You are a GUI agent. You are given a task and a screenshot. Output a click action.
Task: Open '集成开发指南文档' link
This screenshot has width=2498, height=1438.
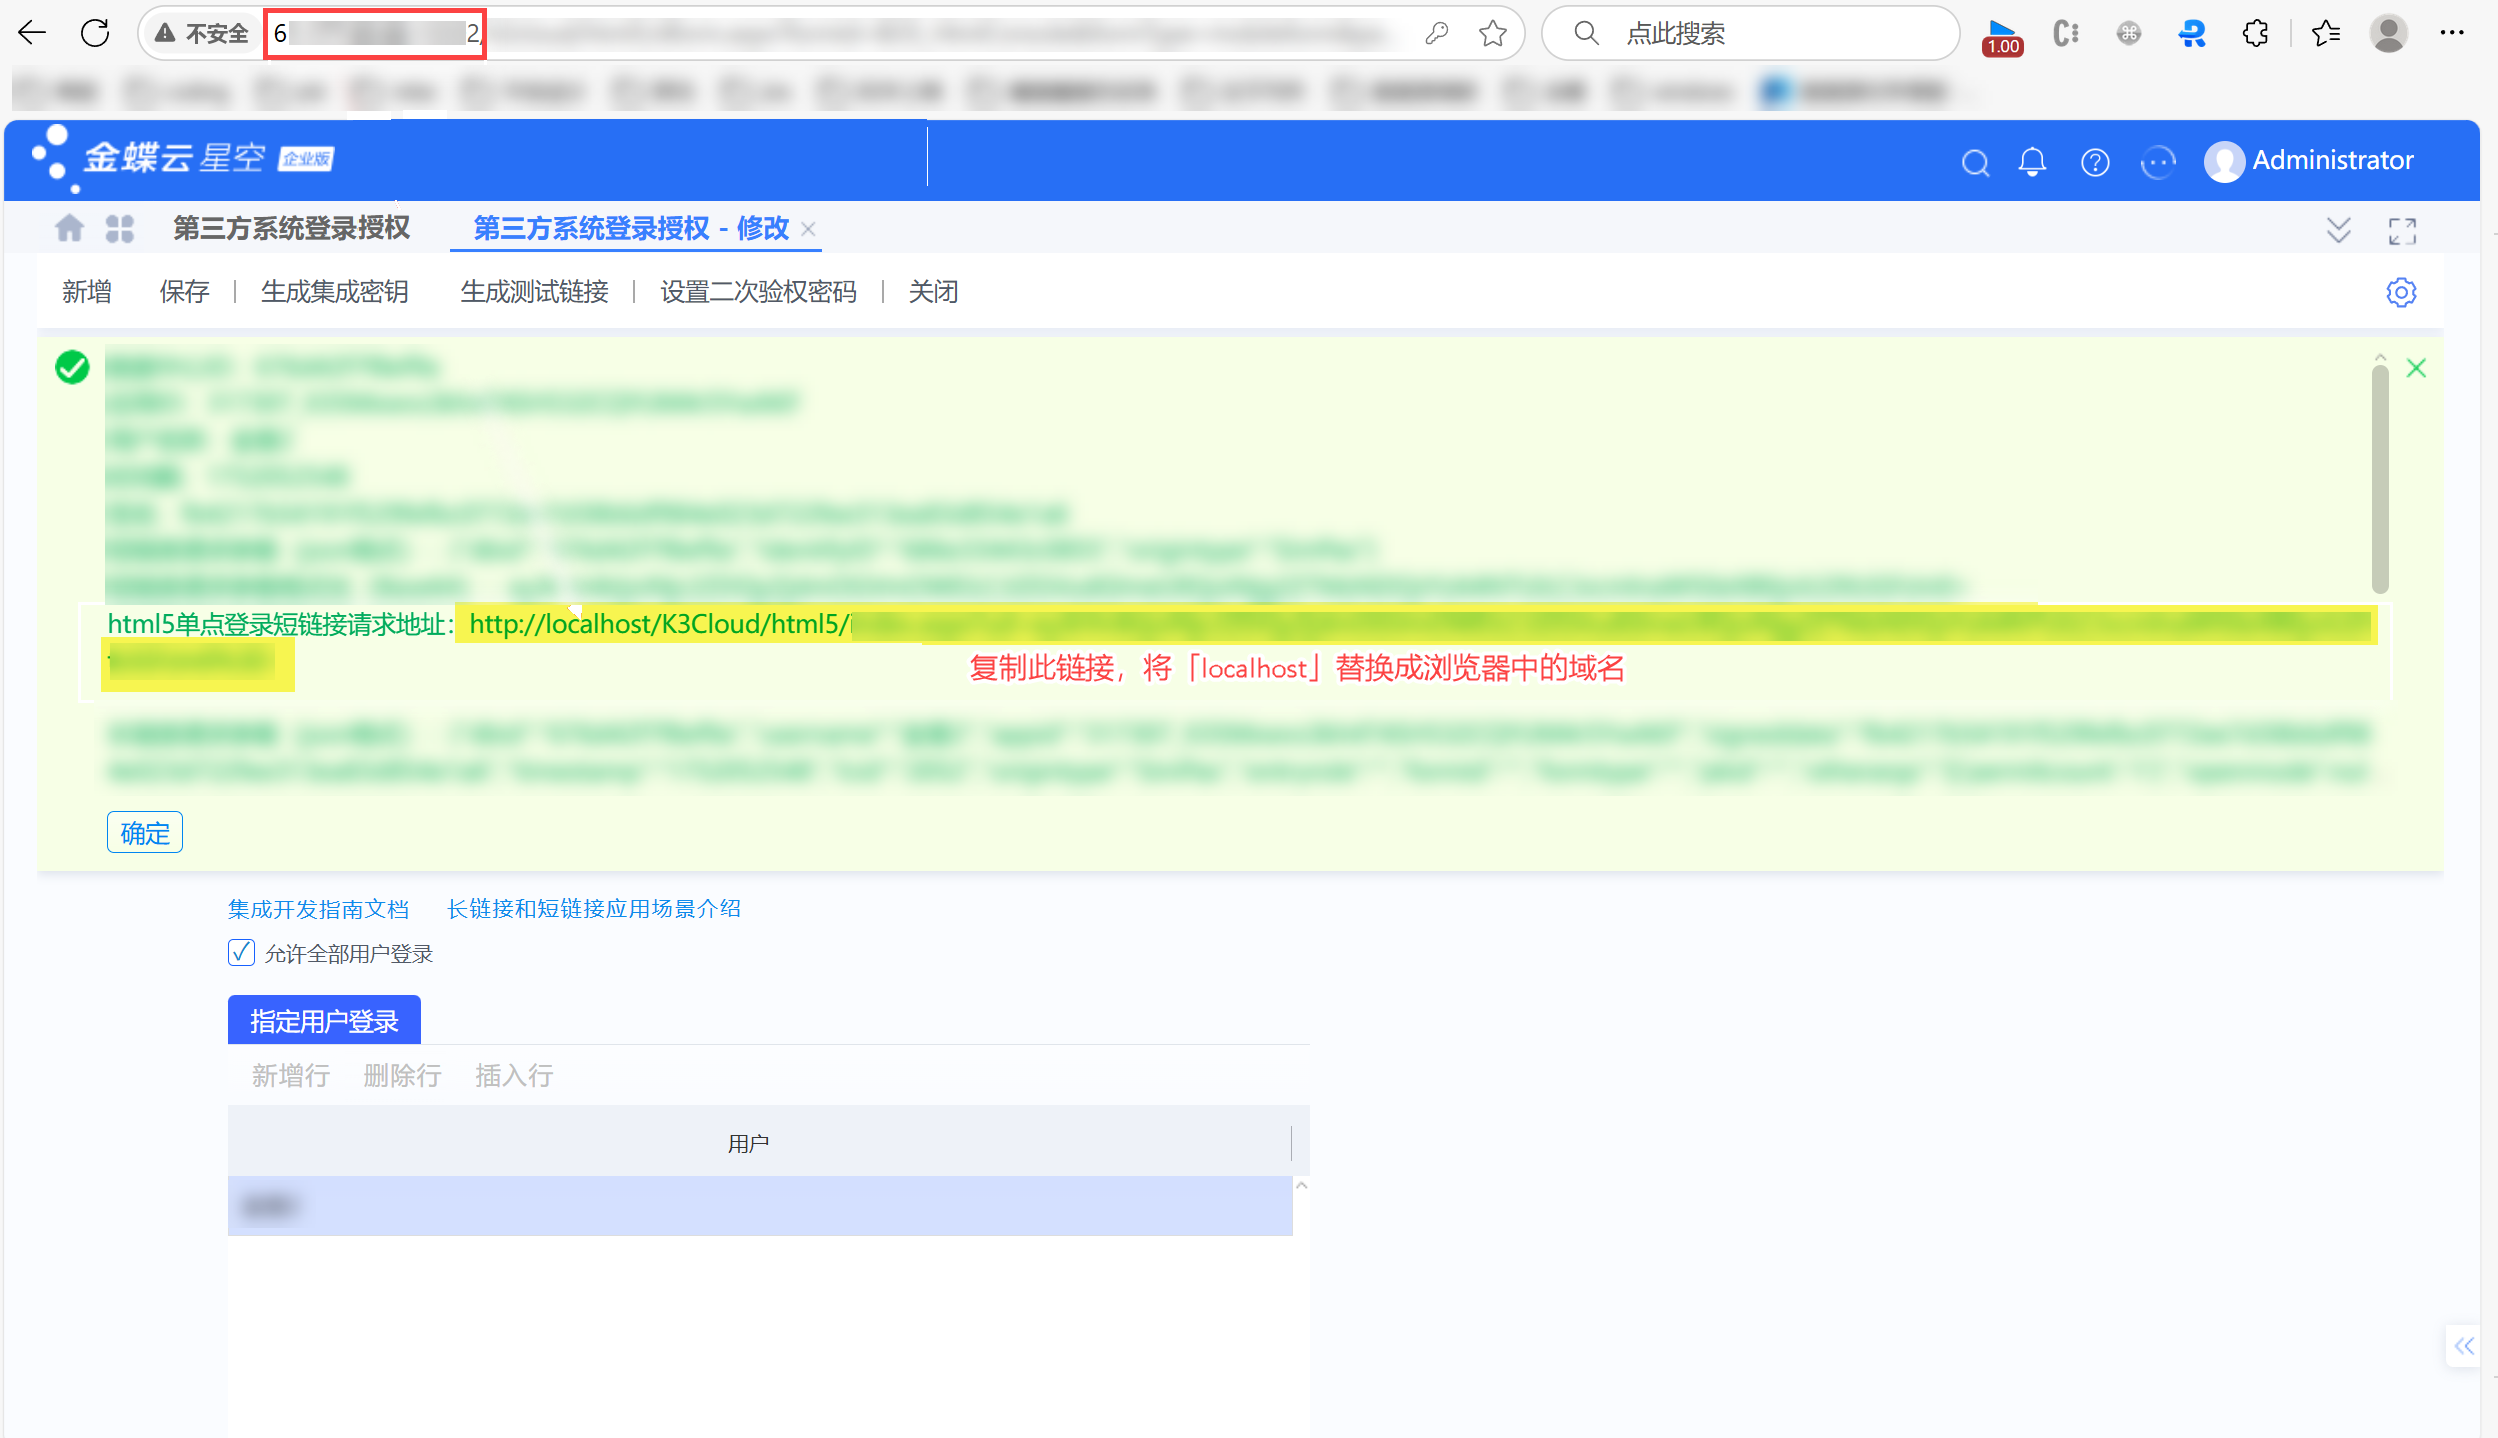(x=318, y=909)
